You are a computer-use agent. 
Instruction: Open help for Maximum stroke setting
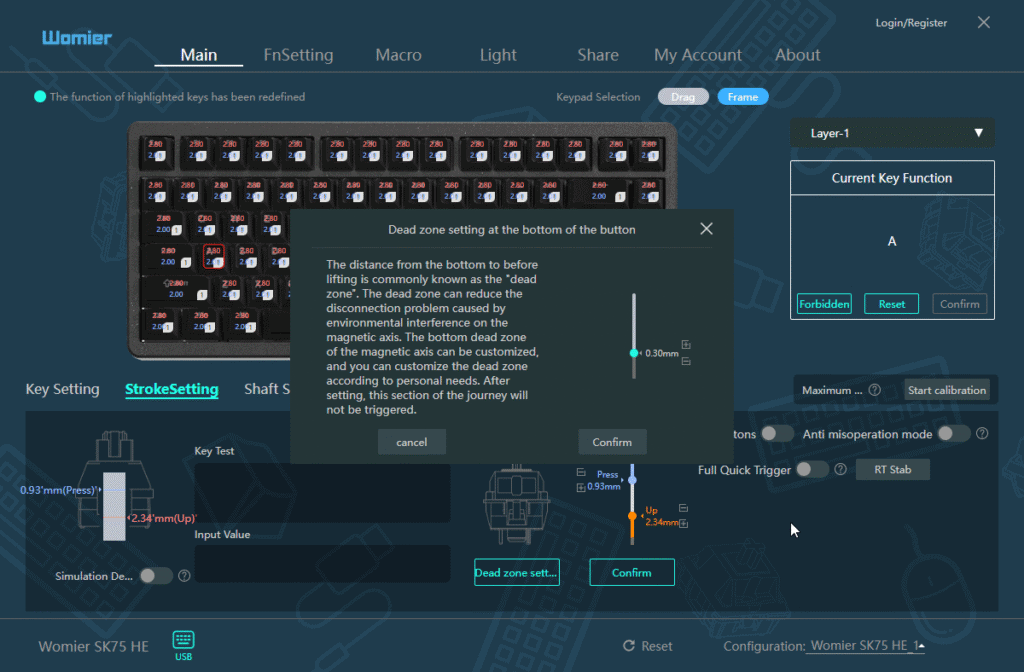(x=875, y=390)
